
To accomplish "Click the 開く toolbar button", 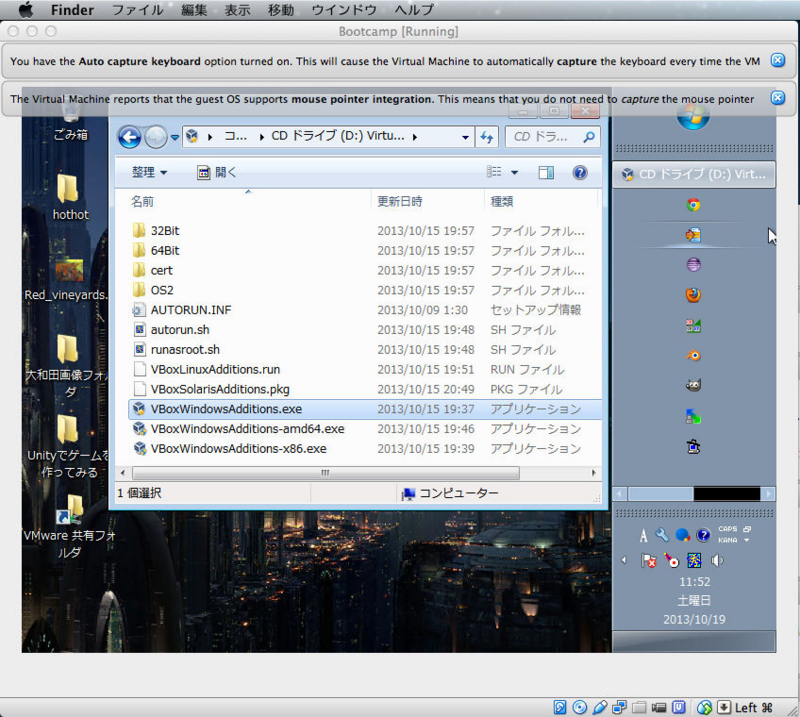I will (x=217, y=172).
